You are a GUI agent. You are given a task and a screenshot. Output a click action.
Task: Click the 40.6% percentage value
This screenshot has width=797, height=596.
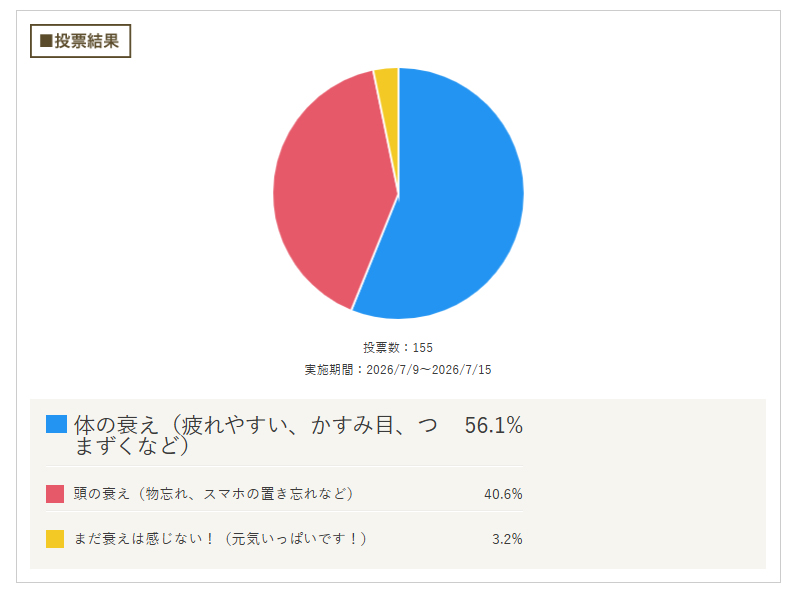(x=503, y=494)
